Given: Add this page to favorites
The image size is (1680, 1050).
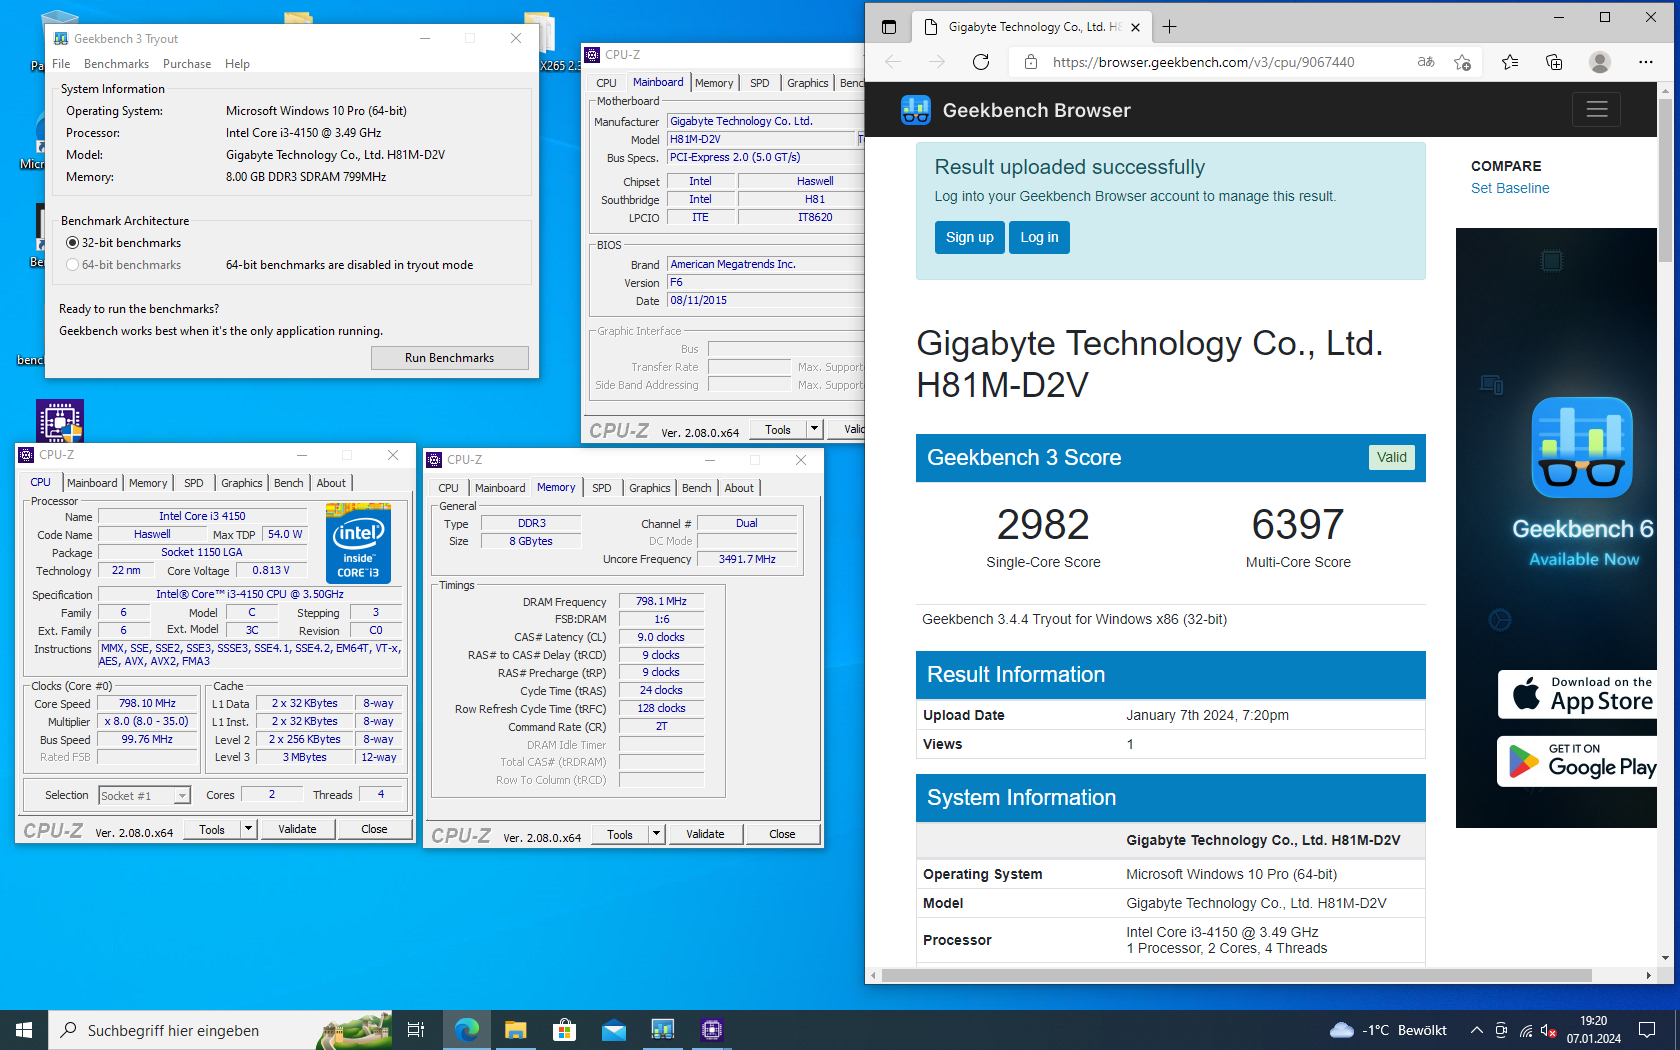Looking at the screenshot, I should [1462, 62].
